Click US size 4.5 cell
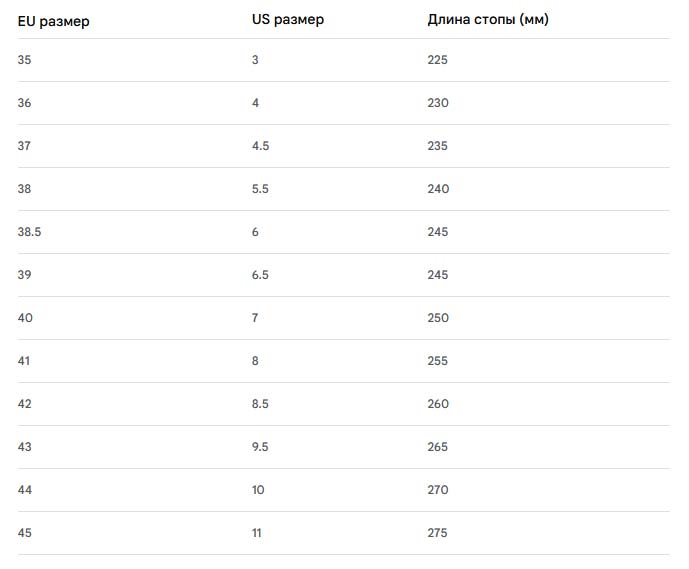This screenshot has width=689, height=569. click(260, 146)
